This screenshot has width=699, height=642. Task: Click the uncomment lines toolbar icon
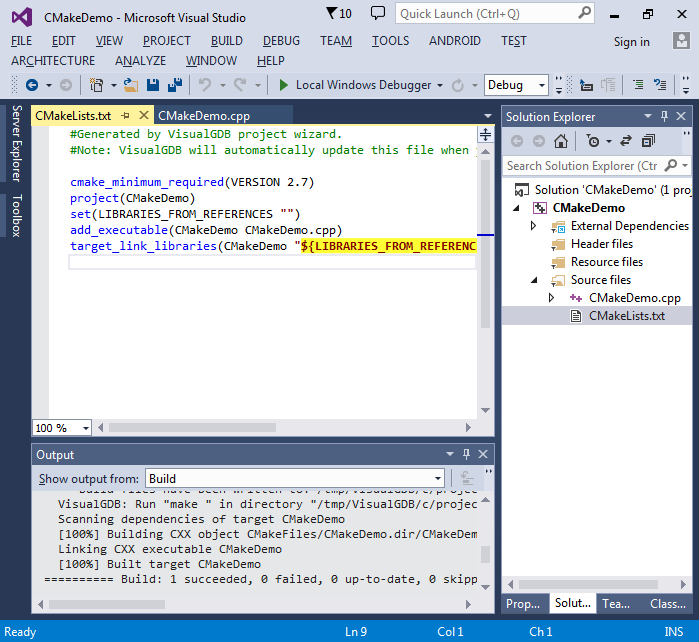point(660,85)
